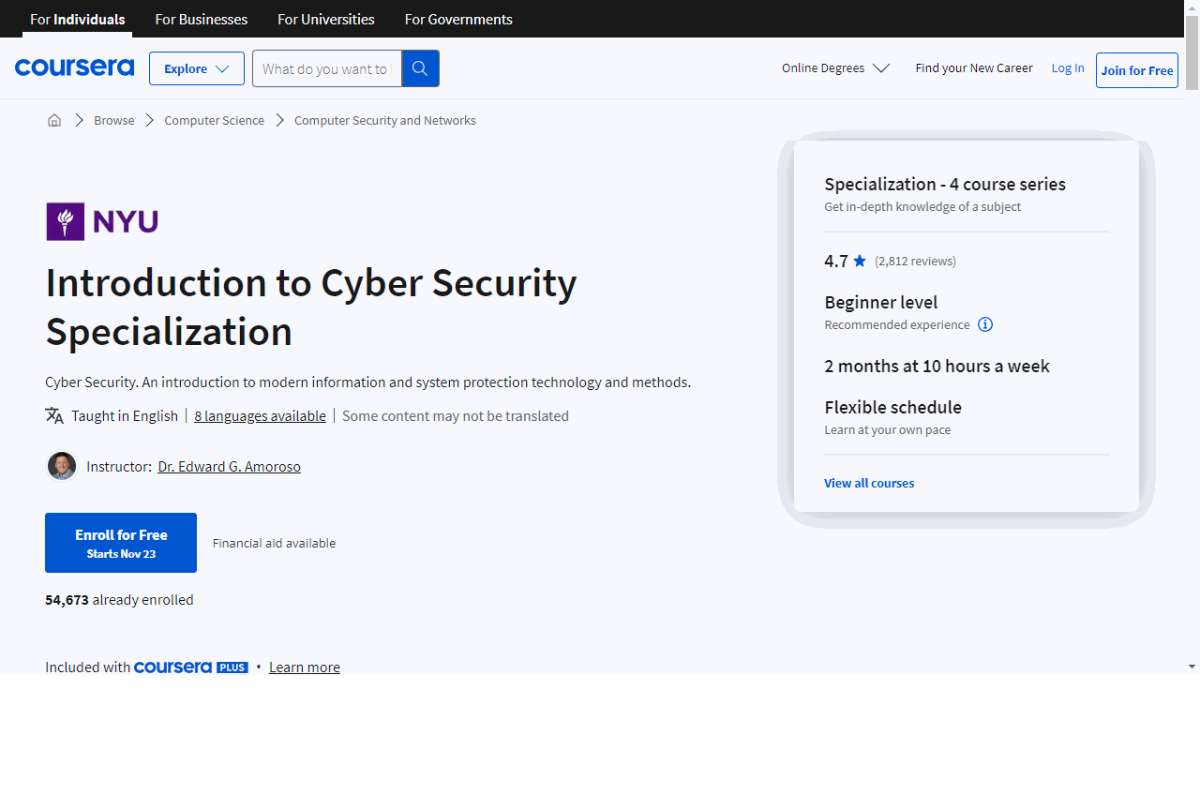This screenshot has width=1200, height=800.
Task: Open the Explore dropdown
Action: [x=196, y=68]
